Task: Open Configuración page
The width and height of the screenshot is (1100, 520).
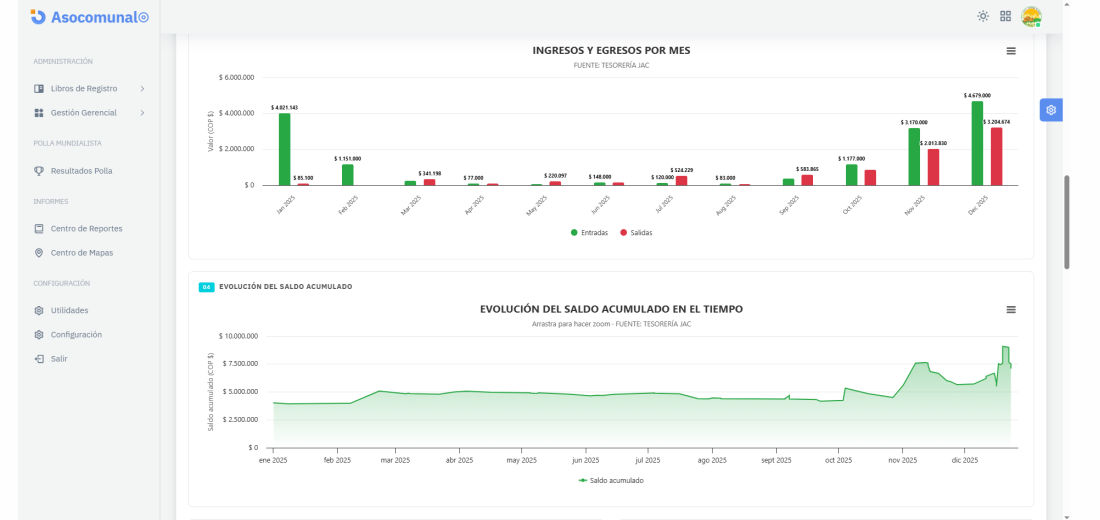Action: (x=76, y=335)
